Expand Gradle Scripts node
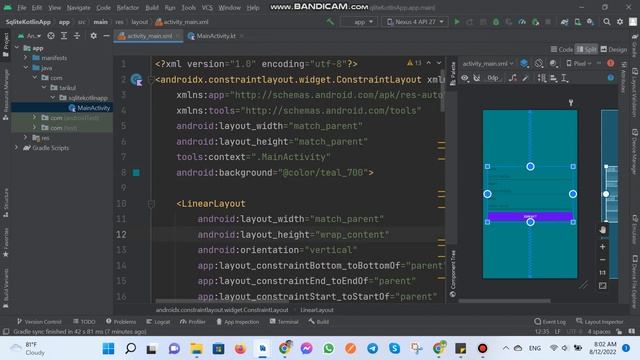Viewport: 640px width, 360px height. point(16,148)
